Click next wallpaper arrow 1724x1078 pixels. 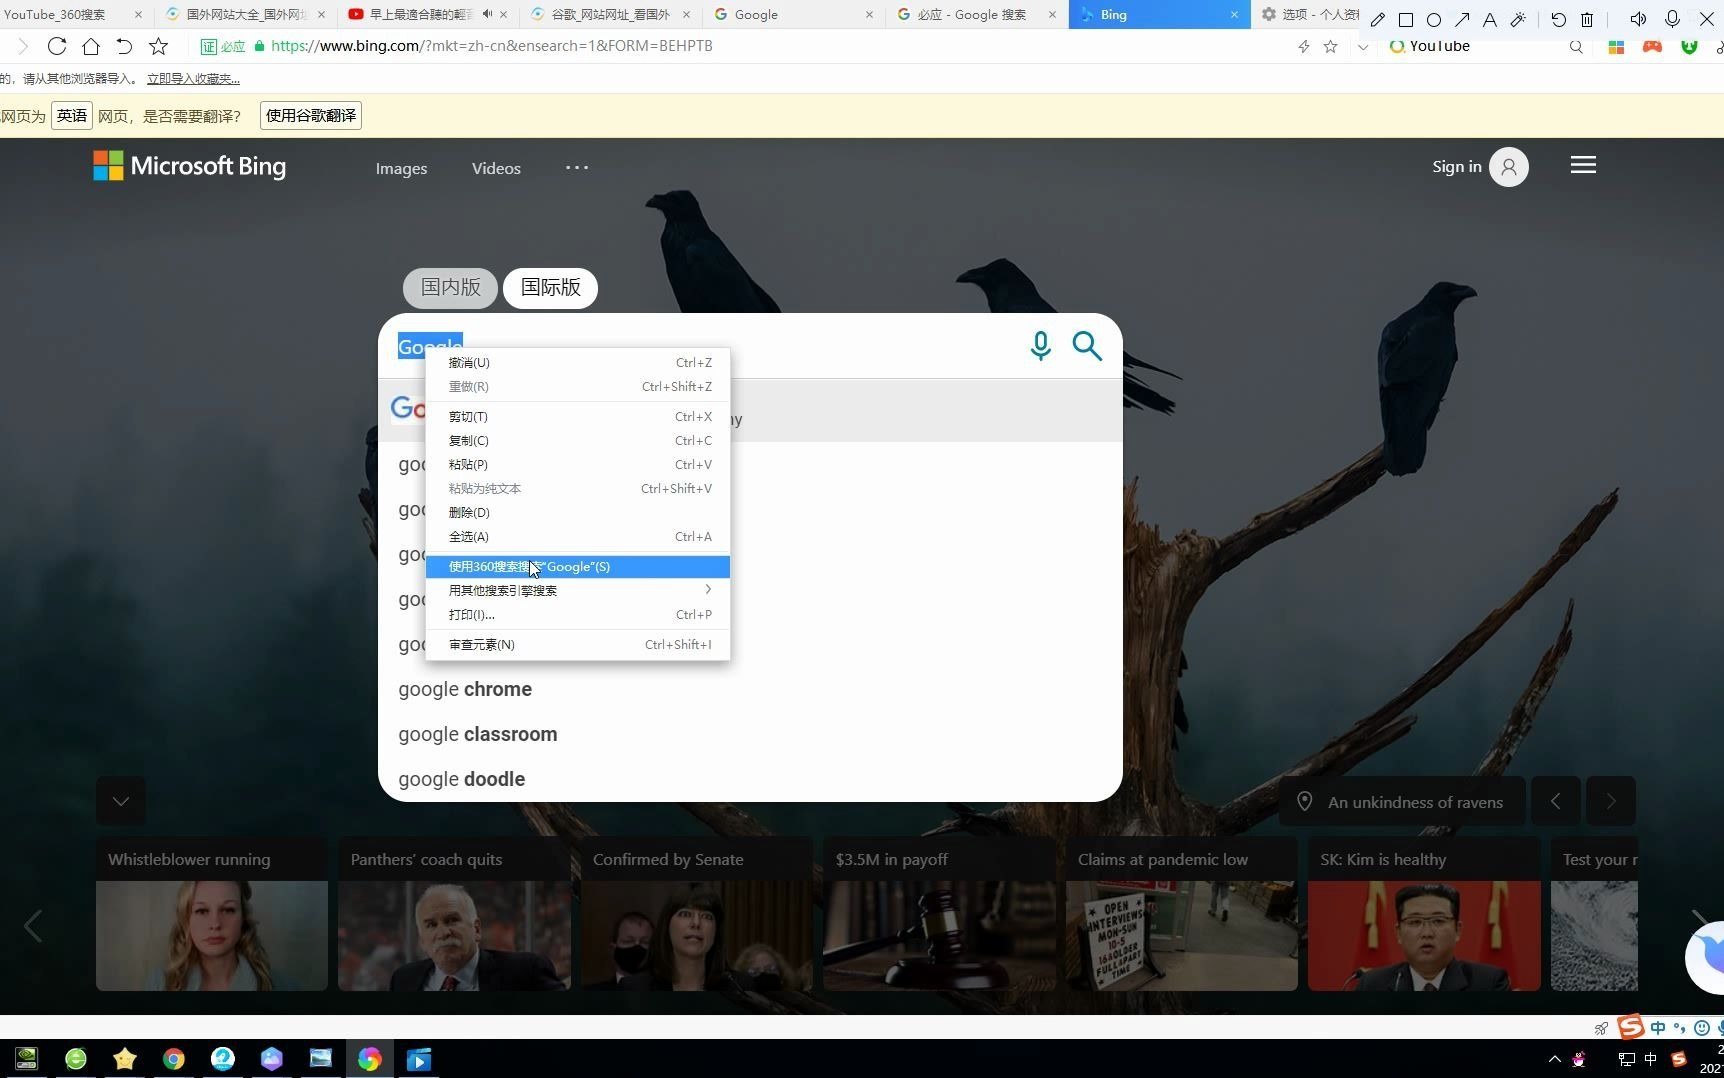click(1611, 801)
